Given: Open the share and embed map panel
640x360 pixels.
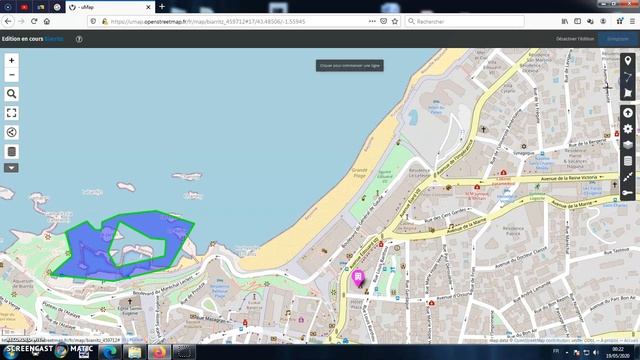Looking at the screenshot, I should (11, 132).
